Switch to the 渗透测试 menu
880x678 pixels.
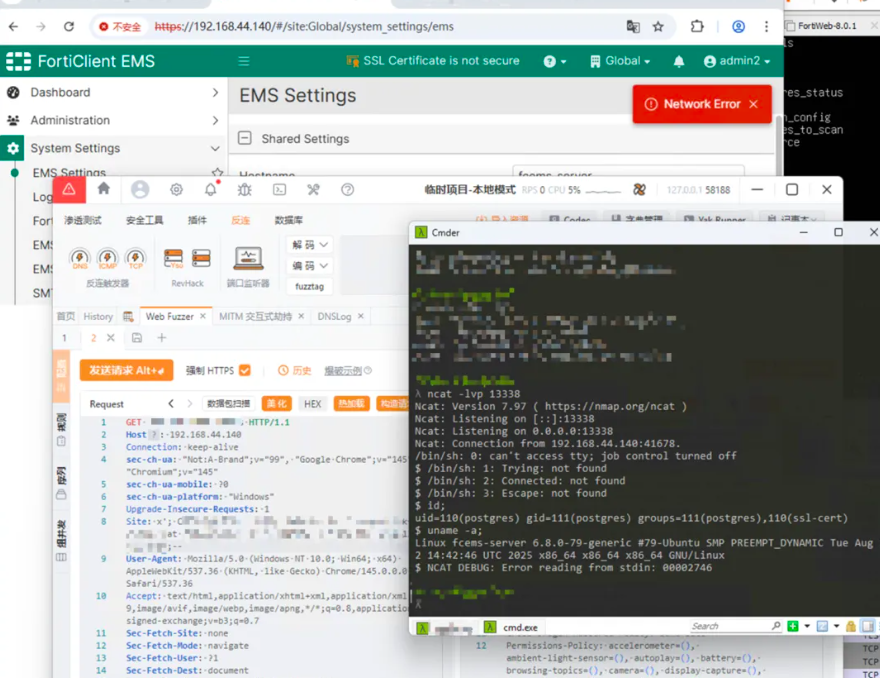point(82,220)
